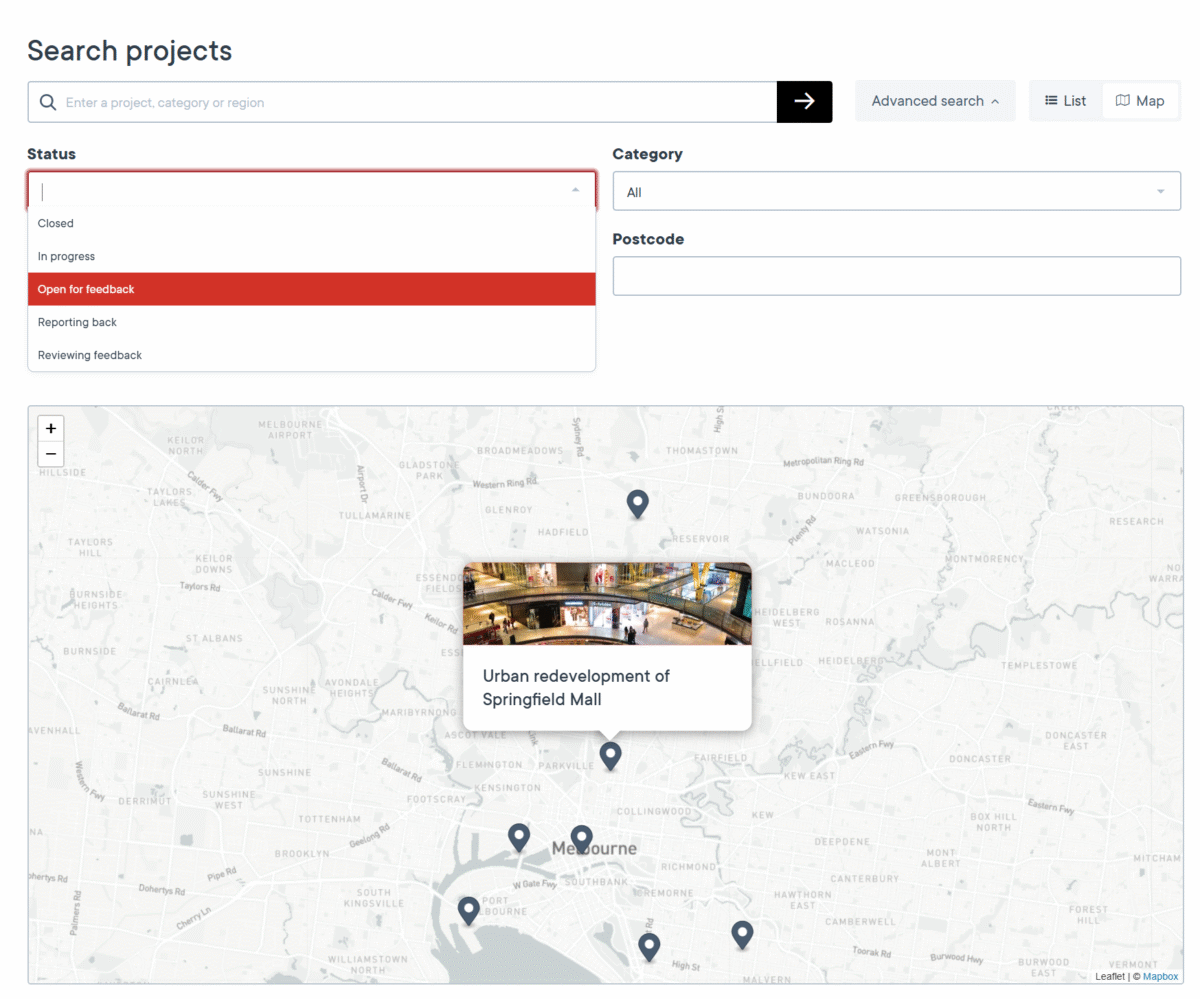Click the pin near High St
Screen dimensions: 1200x999
point(649,946)
